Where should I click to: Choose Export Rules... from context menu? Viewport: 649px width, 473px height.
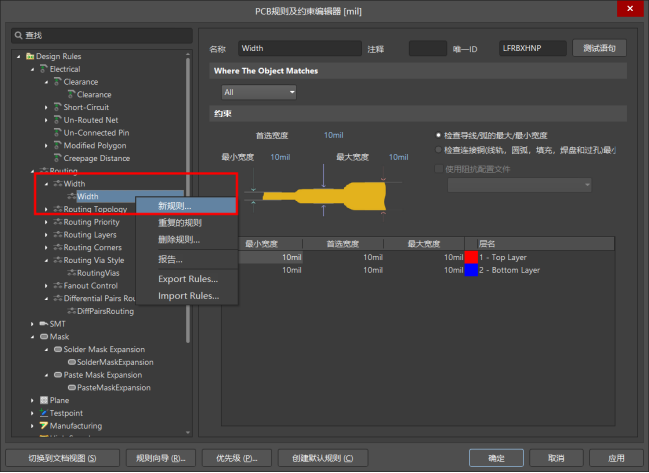point(188,278)
